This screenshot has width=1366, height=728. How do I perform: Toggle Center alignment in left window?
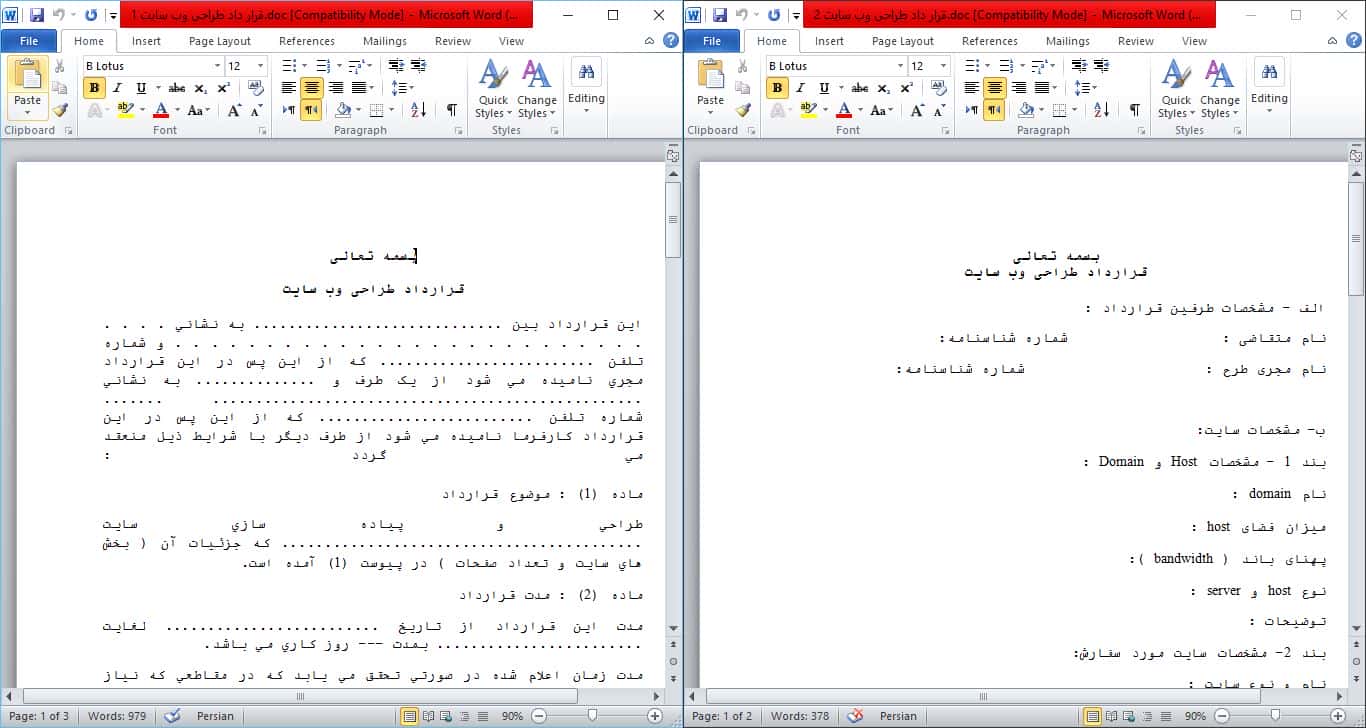tap(312, 88)
